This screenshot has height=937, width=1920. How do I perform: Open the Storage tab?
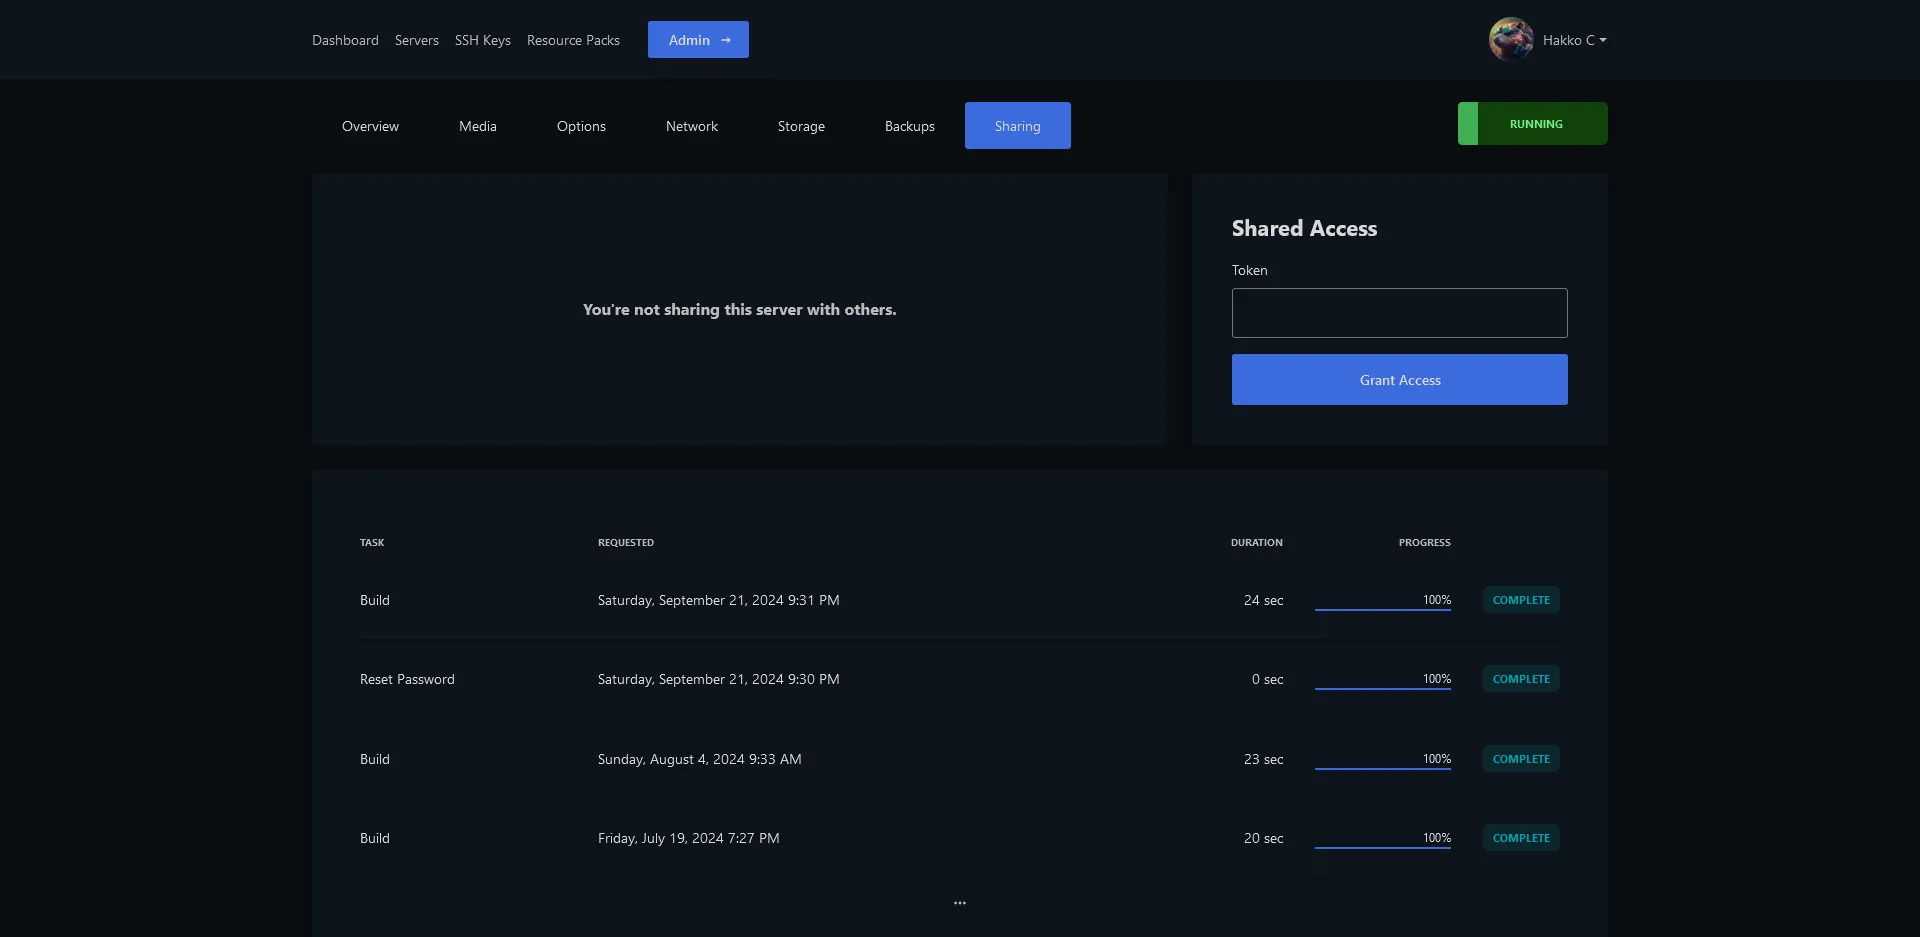pos(801,126)
